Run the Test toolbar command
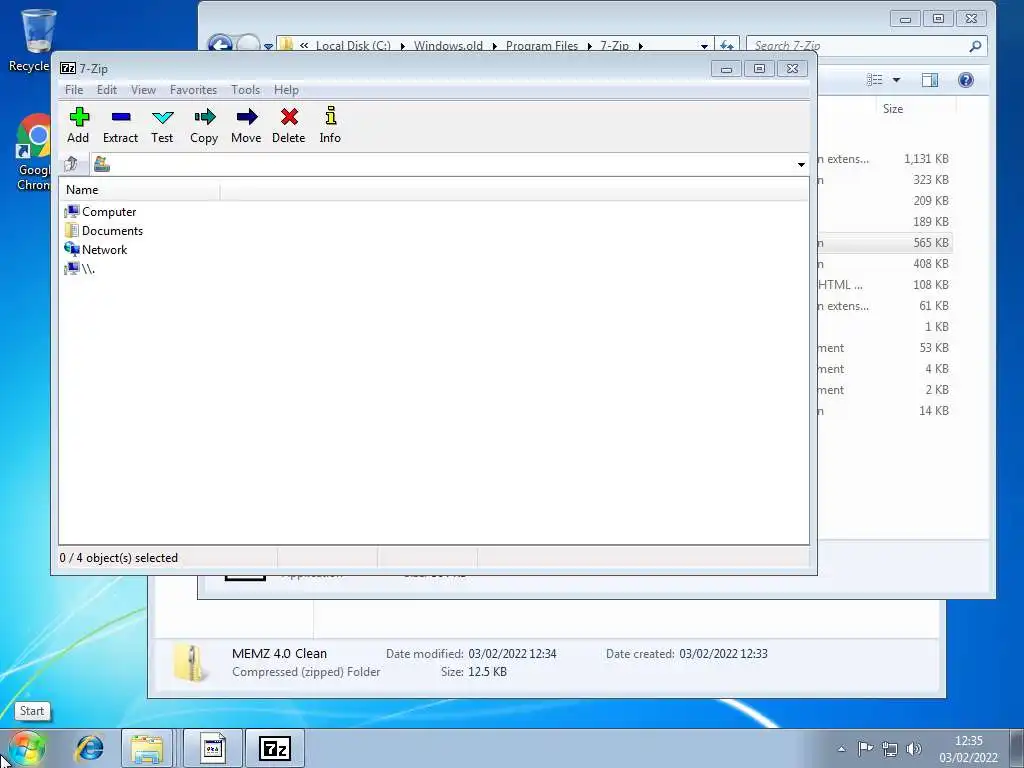 coord(162,125)
